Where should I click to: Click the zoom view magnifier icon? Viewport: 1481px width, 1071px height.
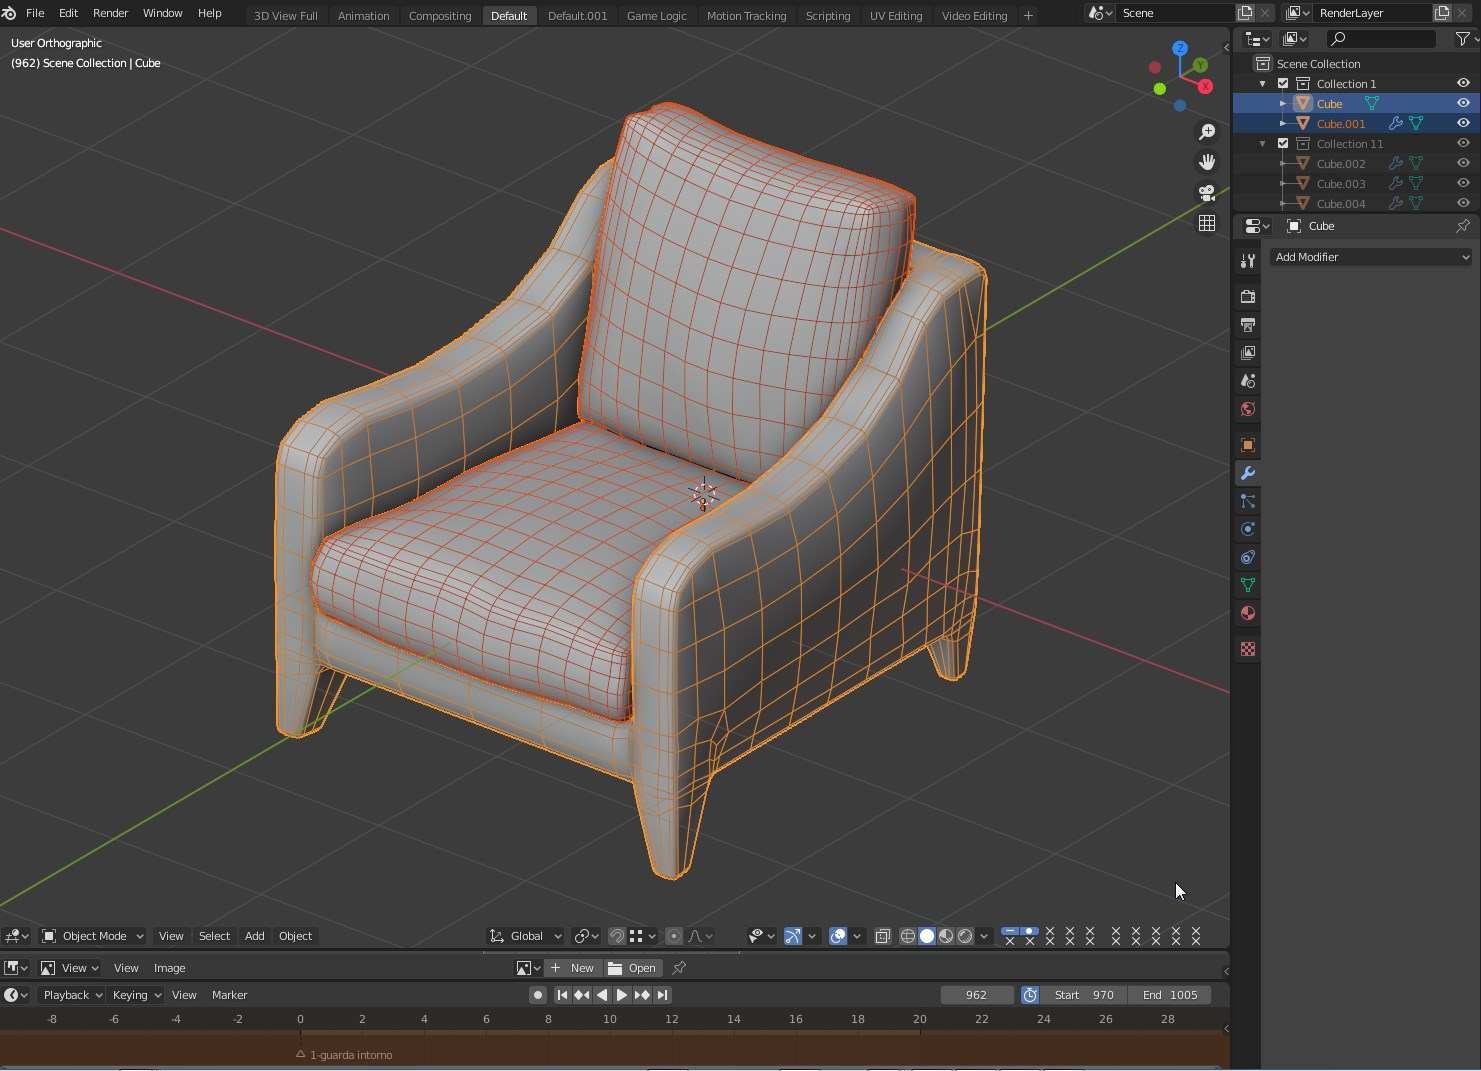(1207, 132)
